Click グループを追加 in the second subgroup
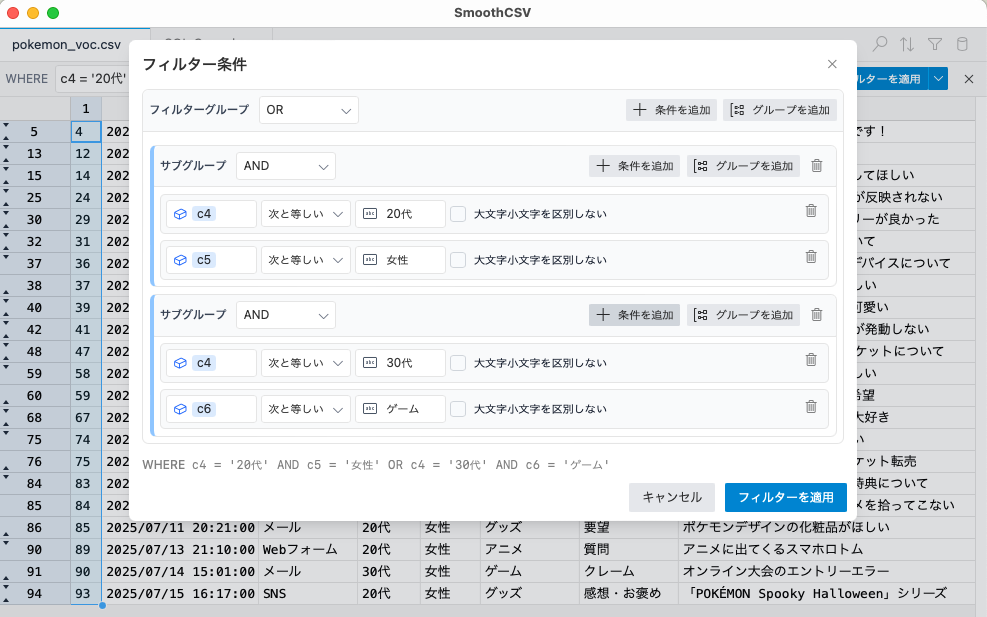The height and width of the screenshot is (617, 987). pyautogui.click(x=743, y=315)
